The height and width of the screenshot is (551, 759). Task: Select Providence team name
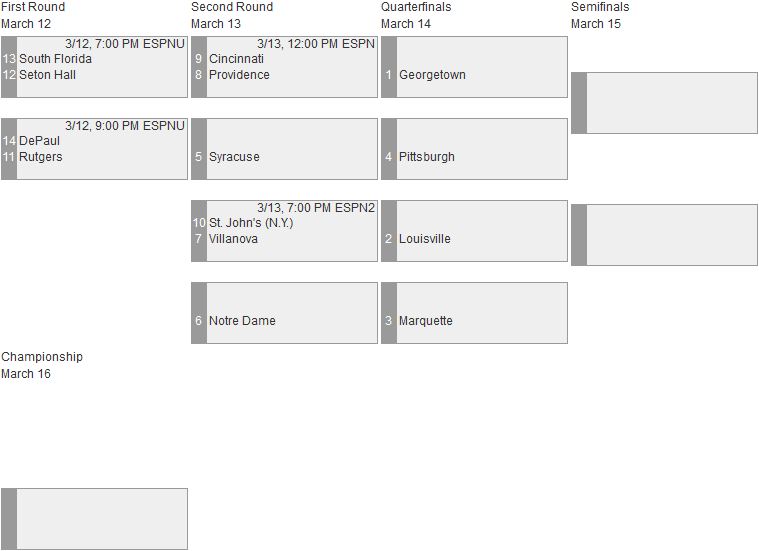click(239, 75)
